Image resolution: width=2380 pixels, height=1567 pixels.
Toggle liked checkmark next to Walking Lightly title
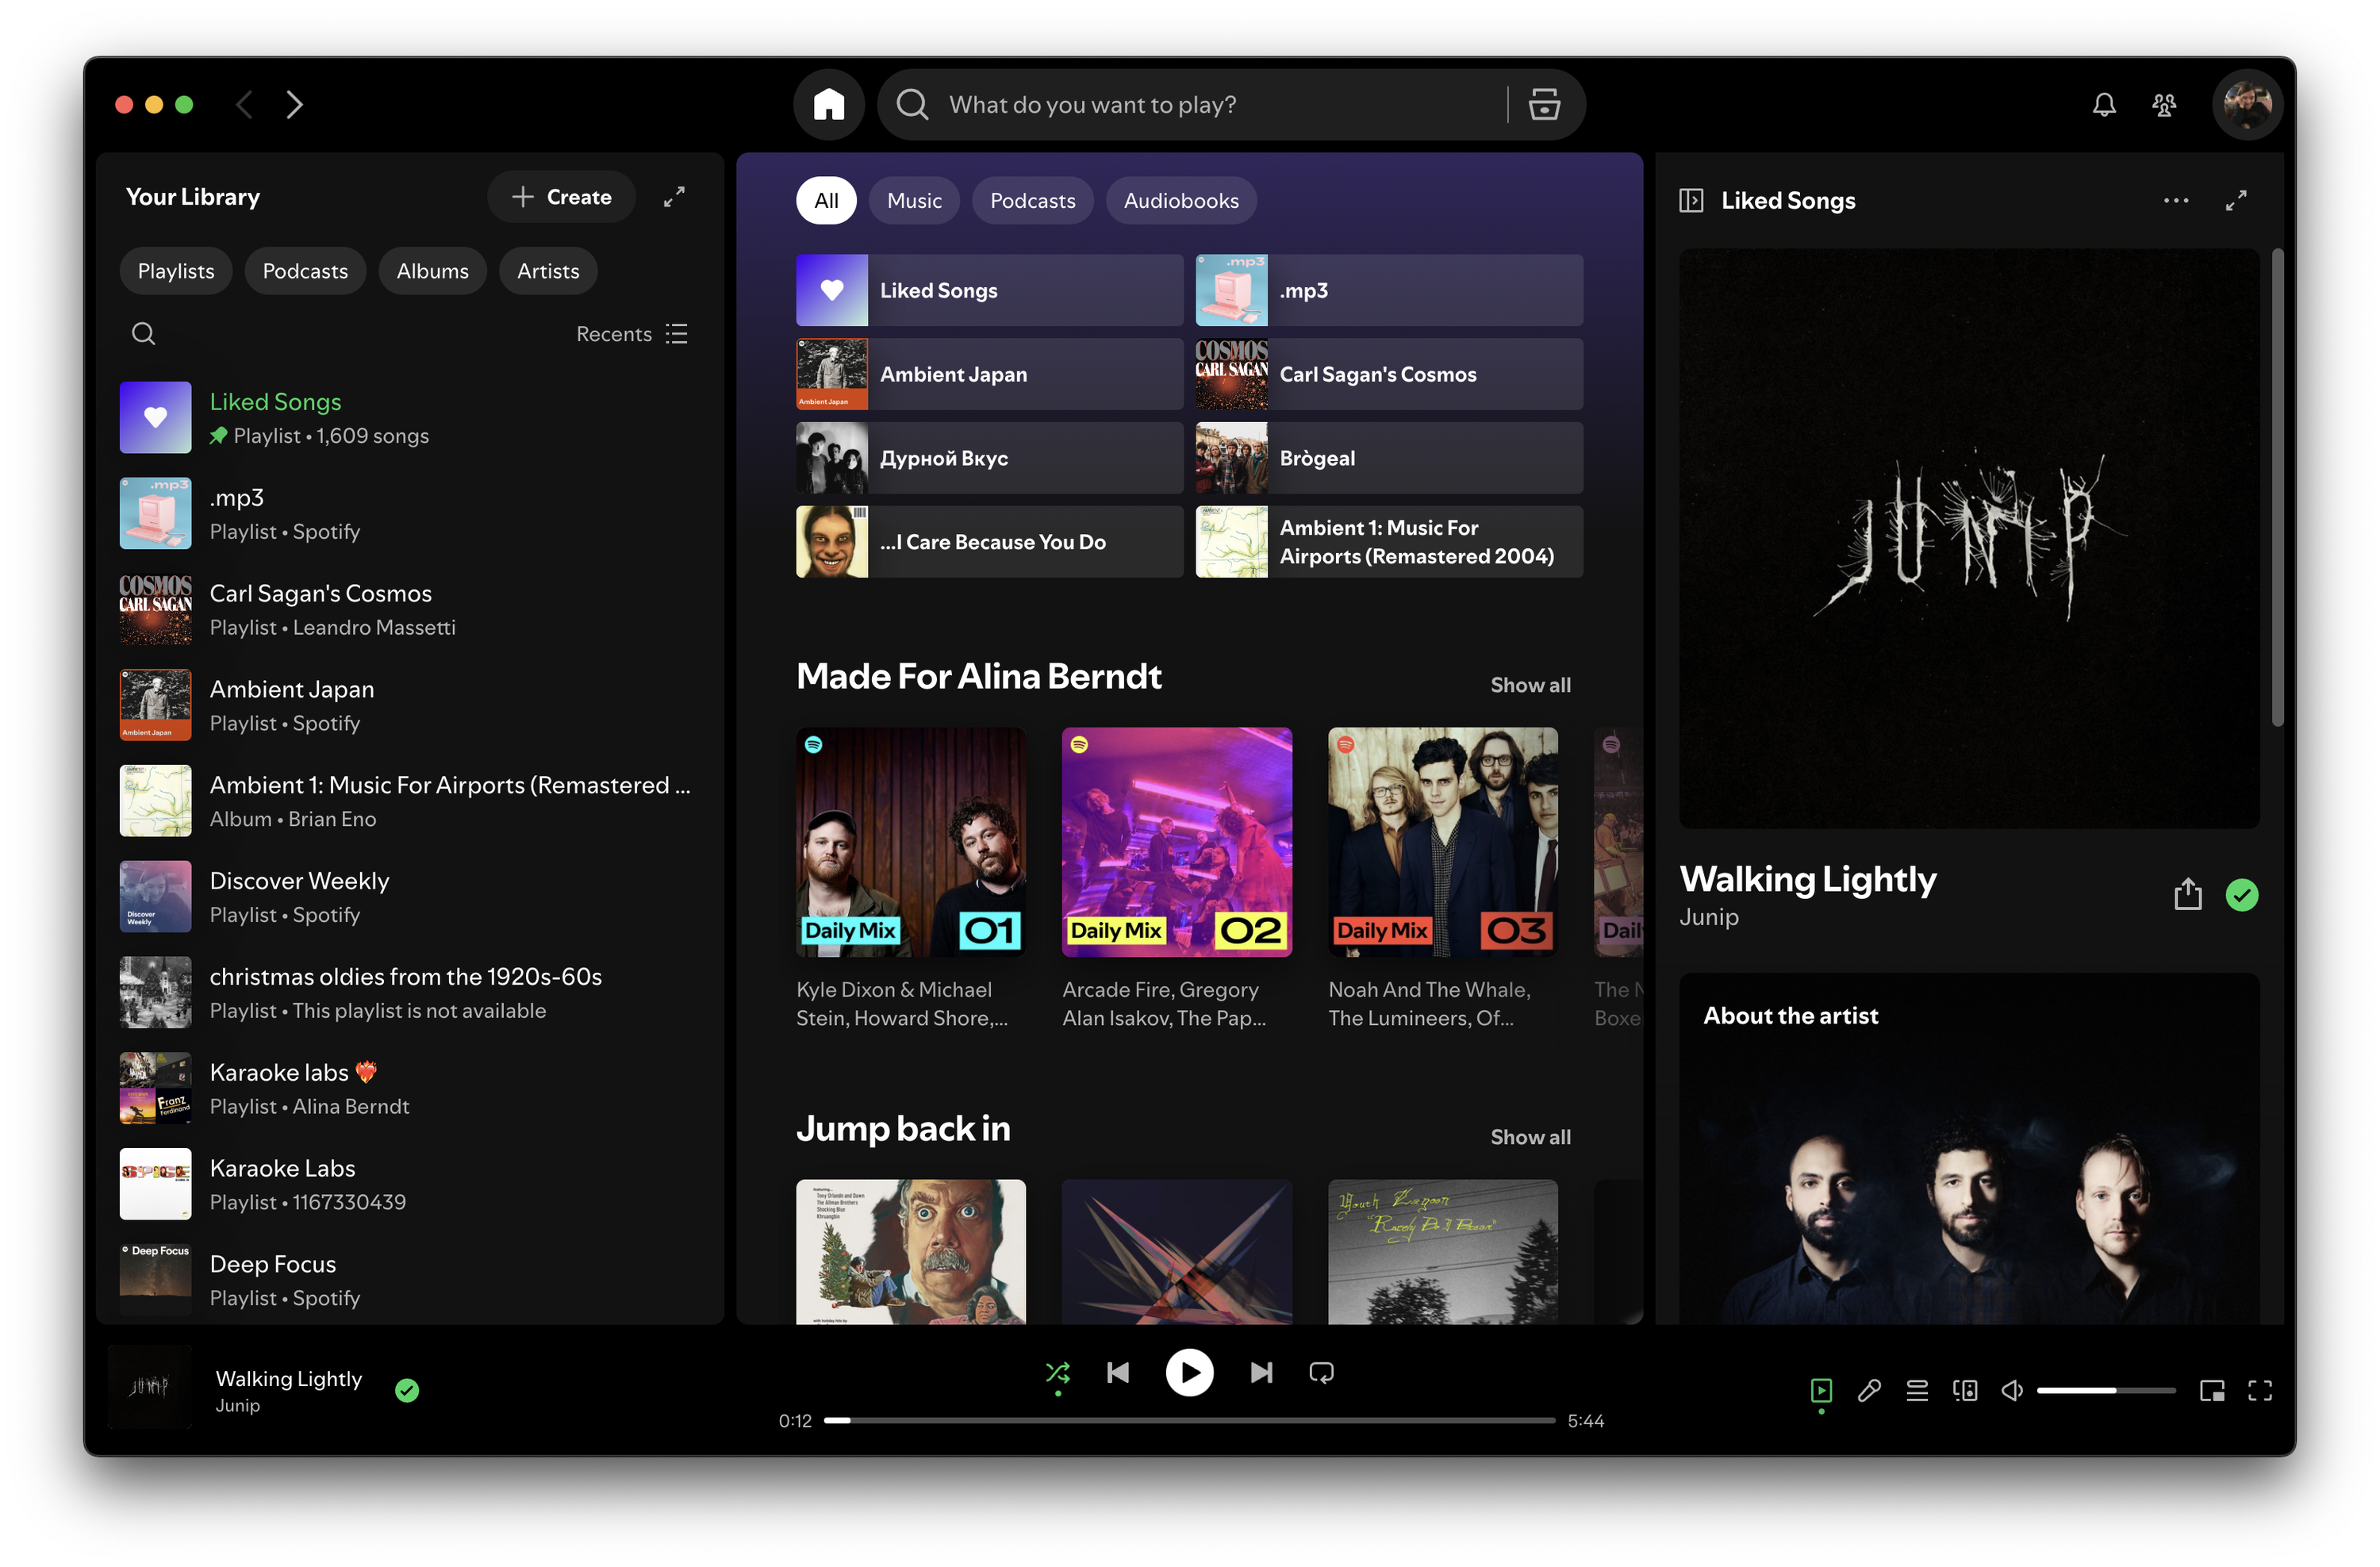2241,894
